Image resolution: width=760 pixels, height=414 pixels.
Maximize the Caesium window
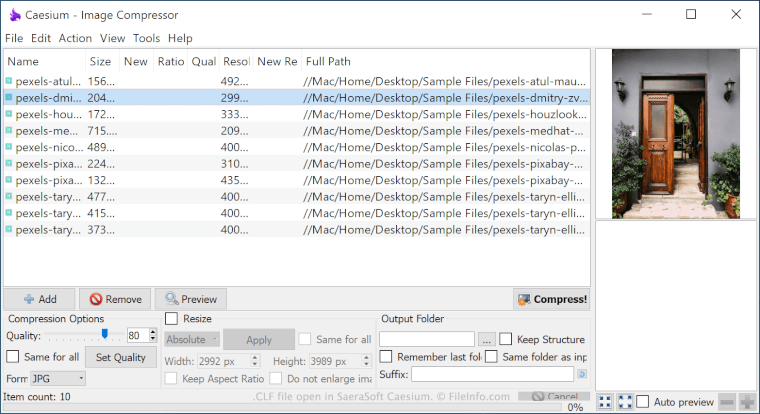pos(691,15)
